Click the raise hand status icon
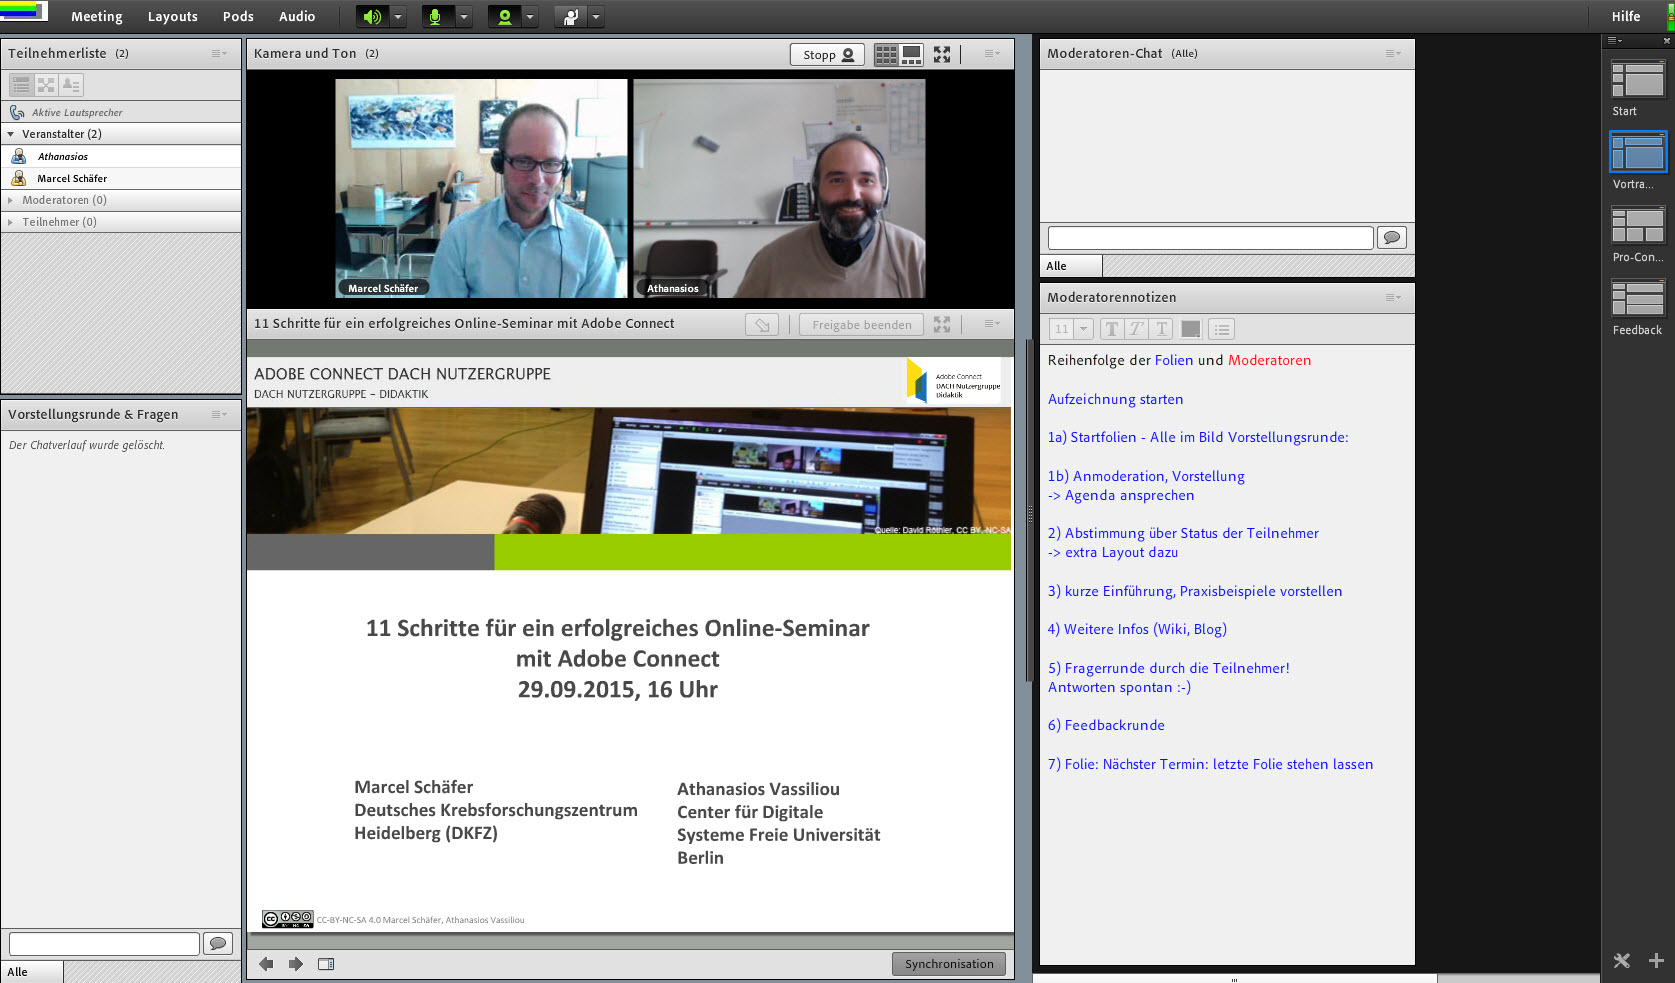This screenshot has height=983, width=1675. tap(570, 17)
